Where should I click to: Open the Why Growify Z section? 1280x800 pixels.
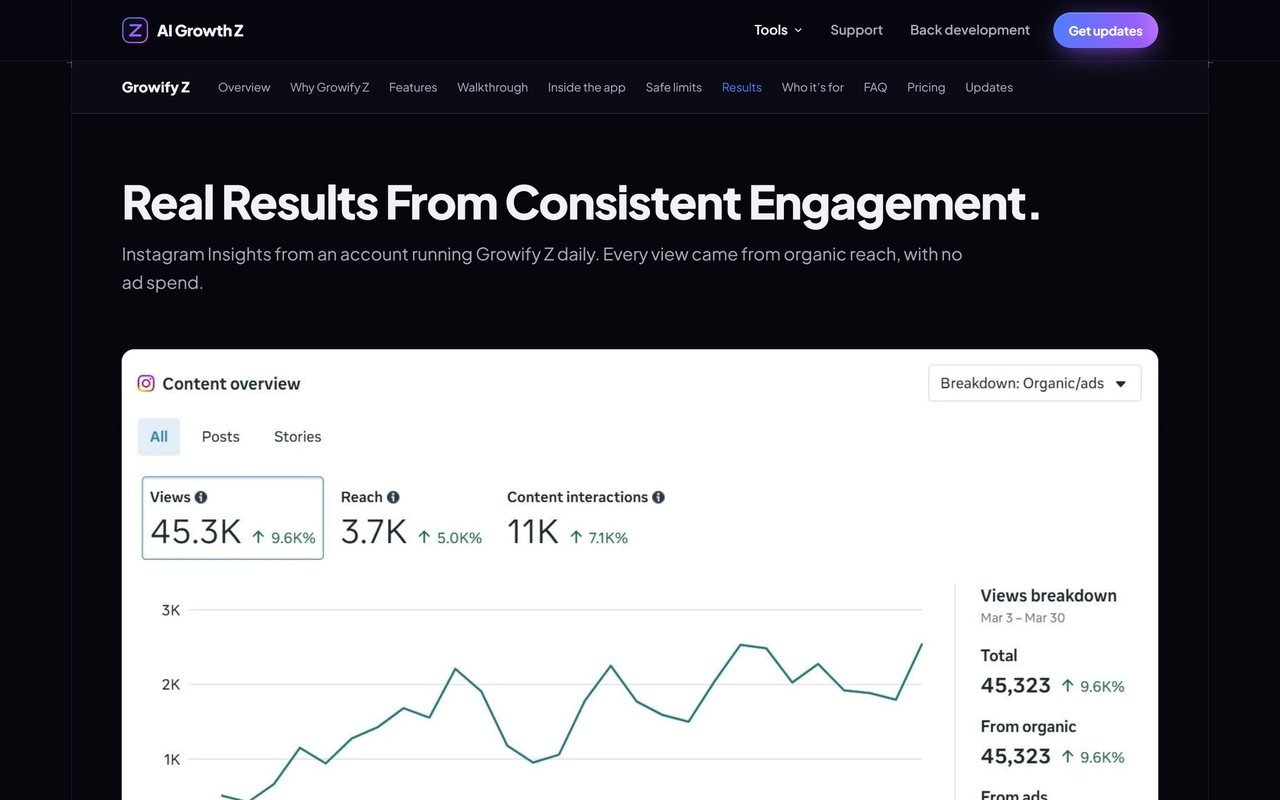[330, 87]
